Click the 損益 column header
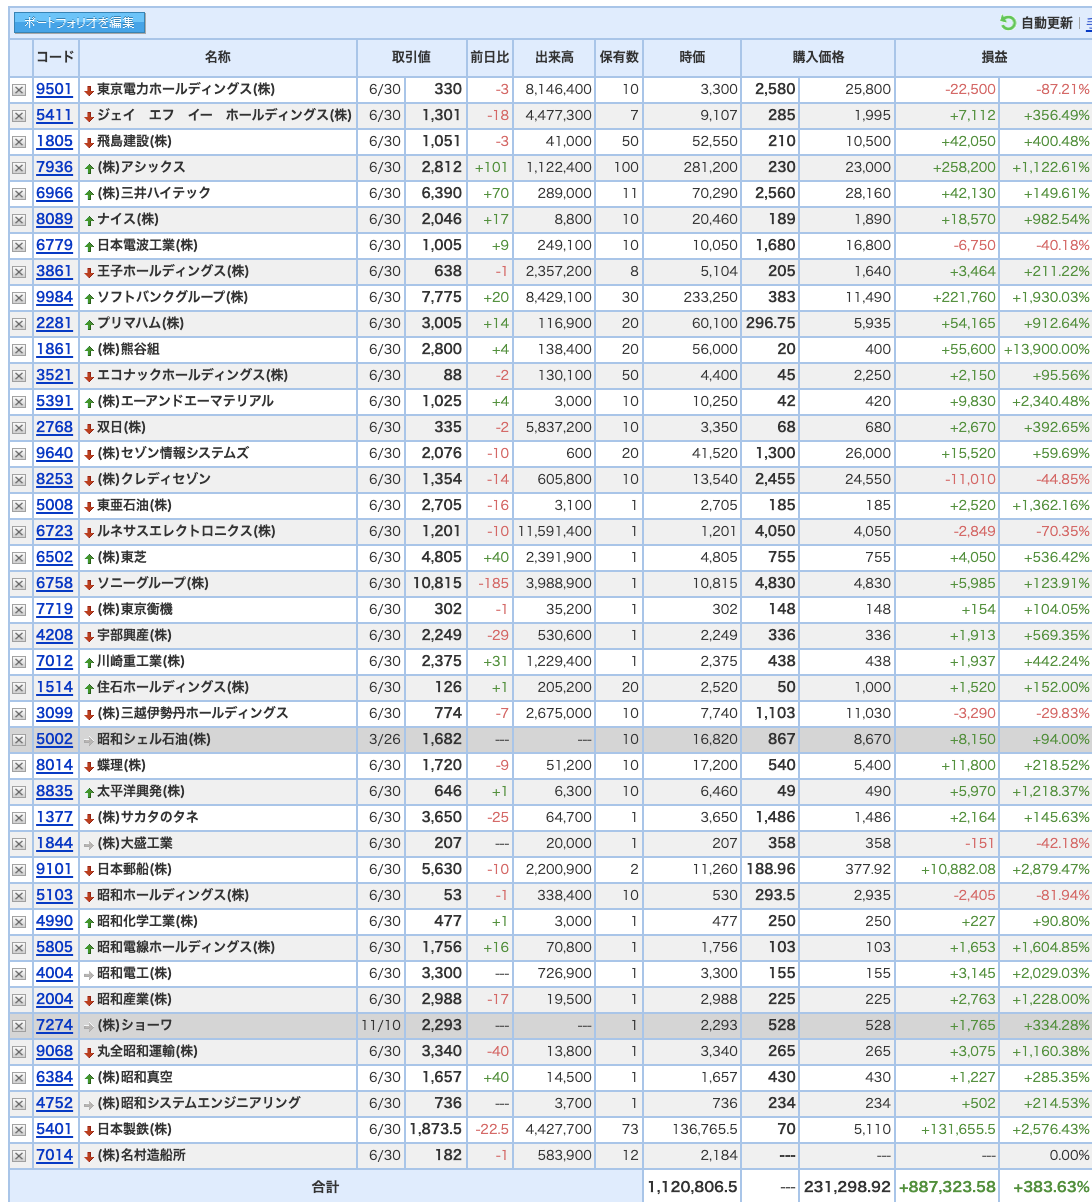 click(994, 57)
